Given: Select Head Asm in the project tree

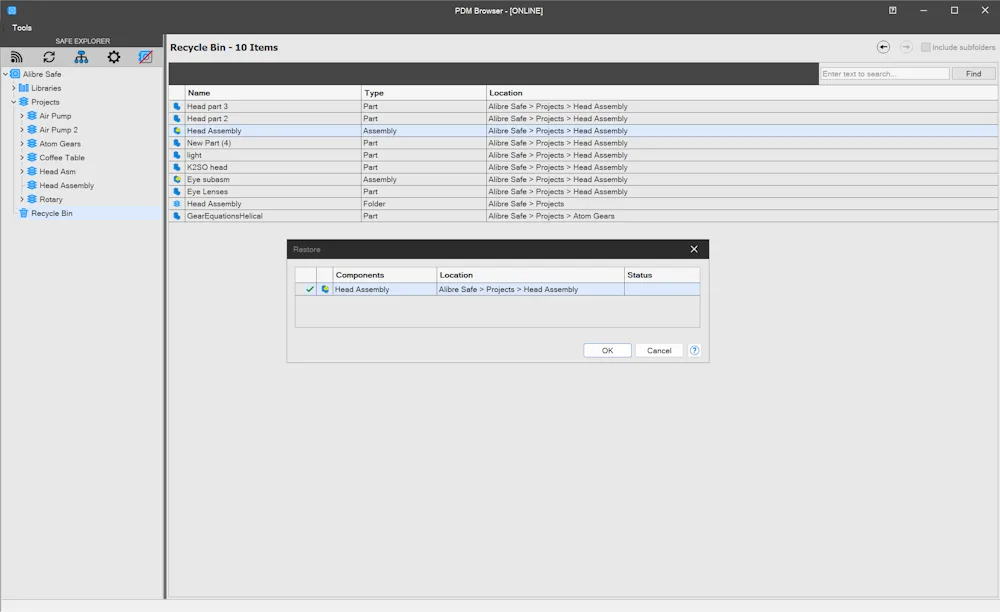Looking at the screenshot, I should tap(57, 171).
